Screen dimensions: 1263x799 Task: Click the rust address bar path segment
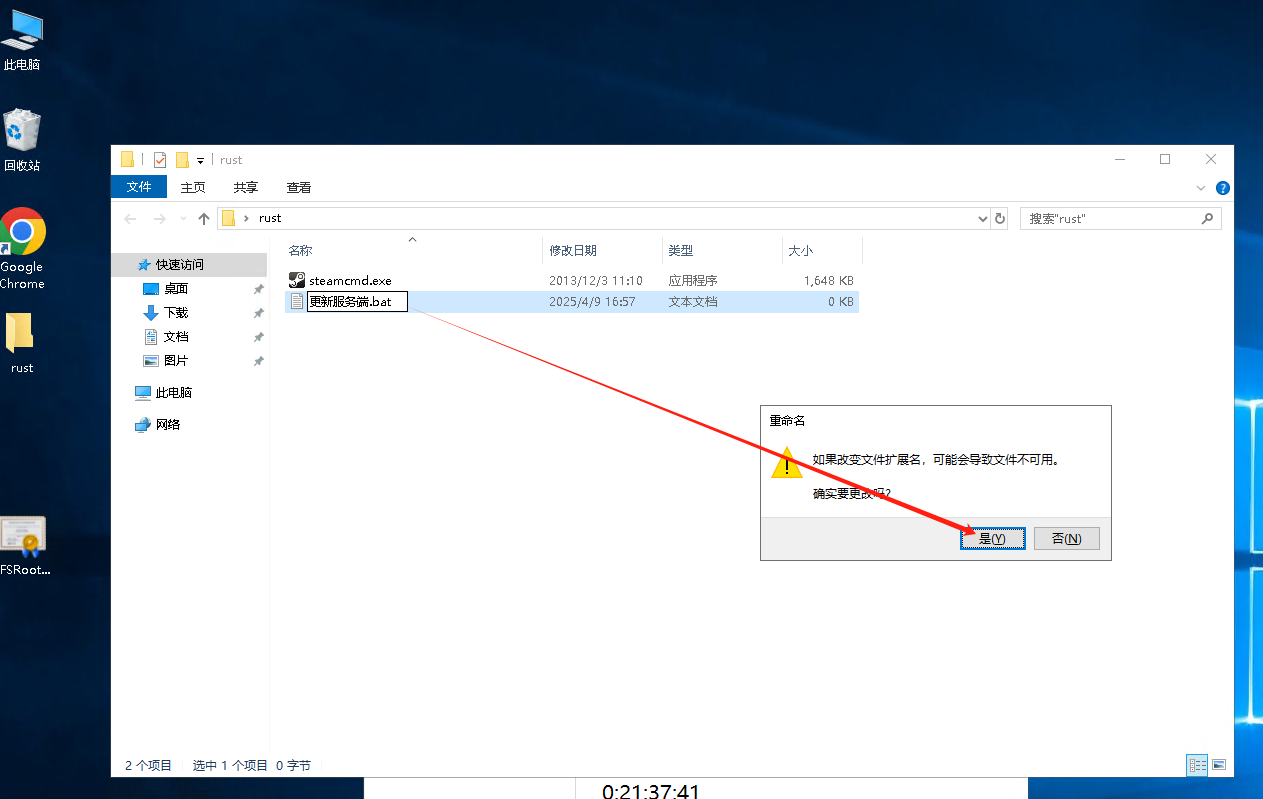coord(270,218)
